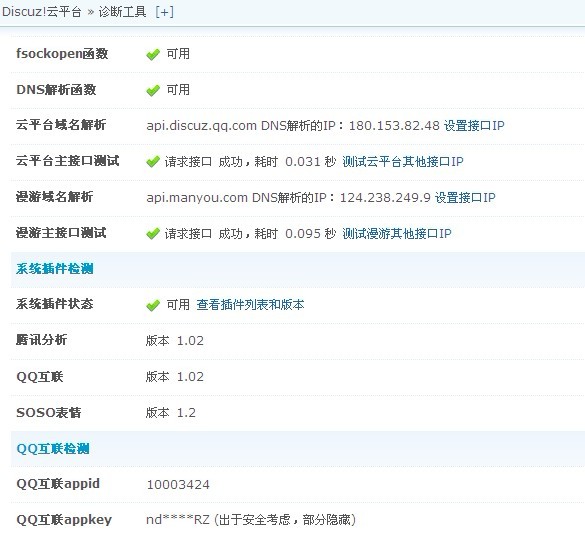The width and height of the screenshot is (585, 544).
Task: Click green checkmark in 漫游主接口测试 row
Action: [153, 234]
